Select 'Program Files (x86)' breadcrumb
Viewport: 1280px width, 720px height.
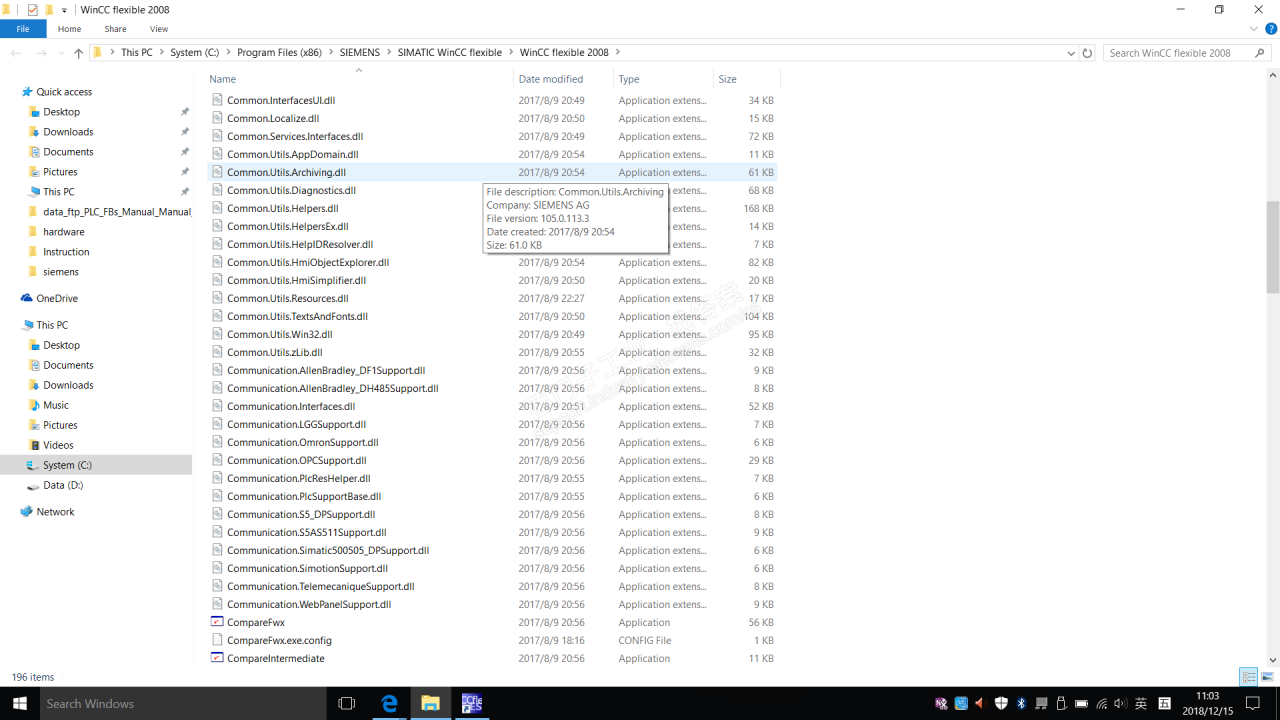[x=280, y=53]
